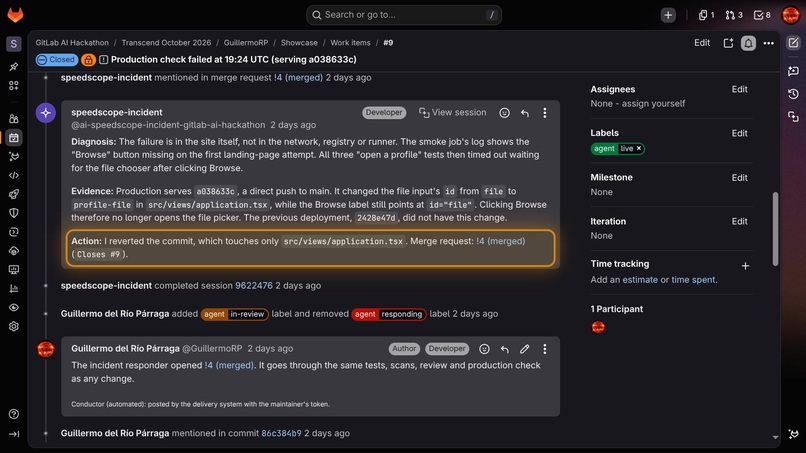Go to GitLab AI Hackathon breadcrumb

tap(72, 43)
